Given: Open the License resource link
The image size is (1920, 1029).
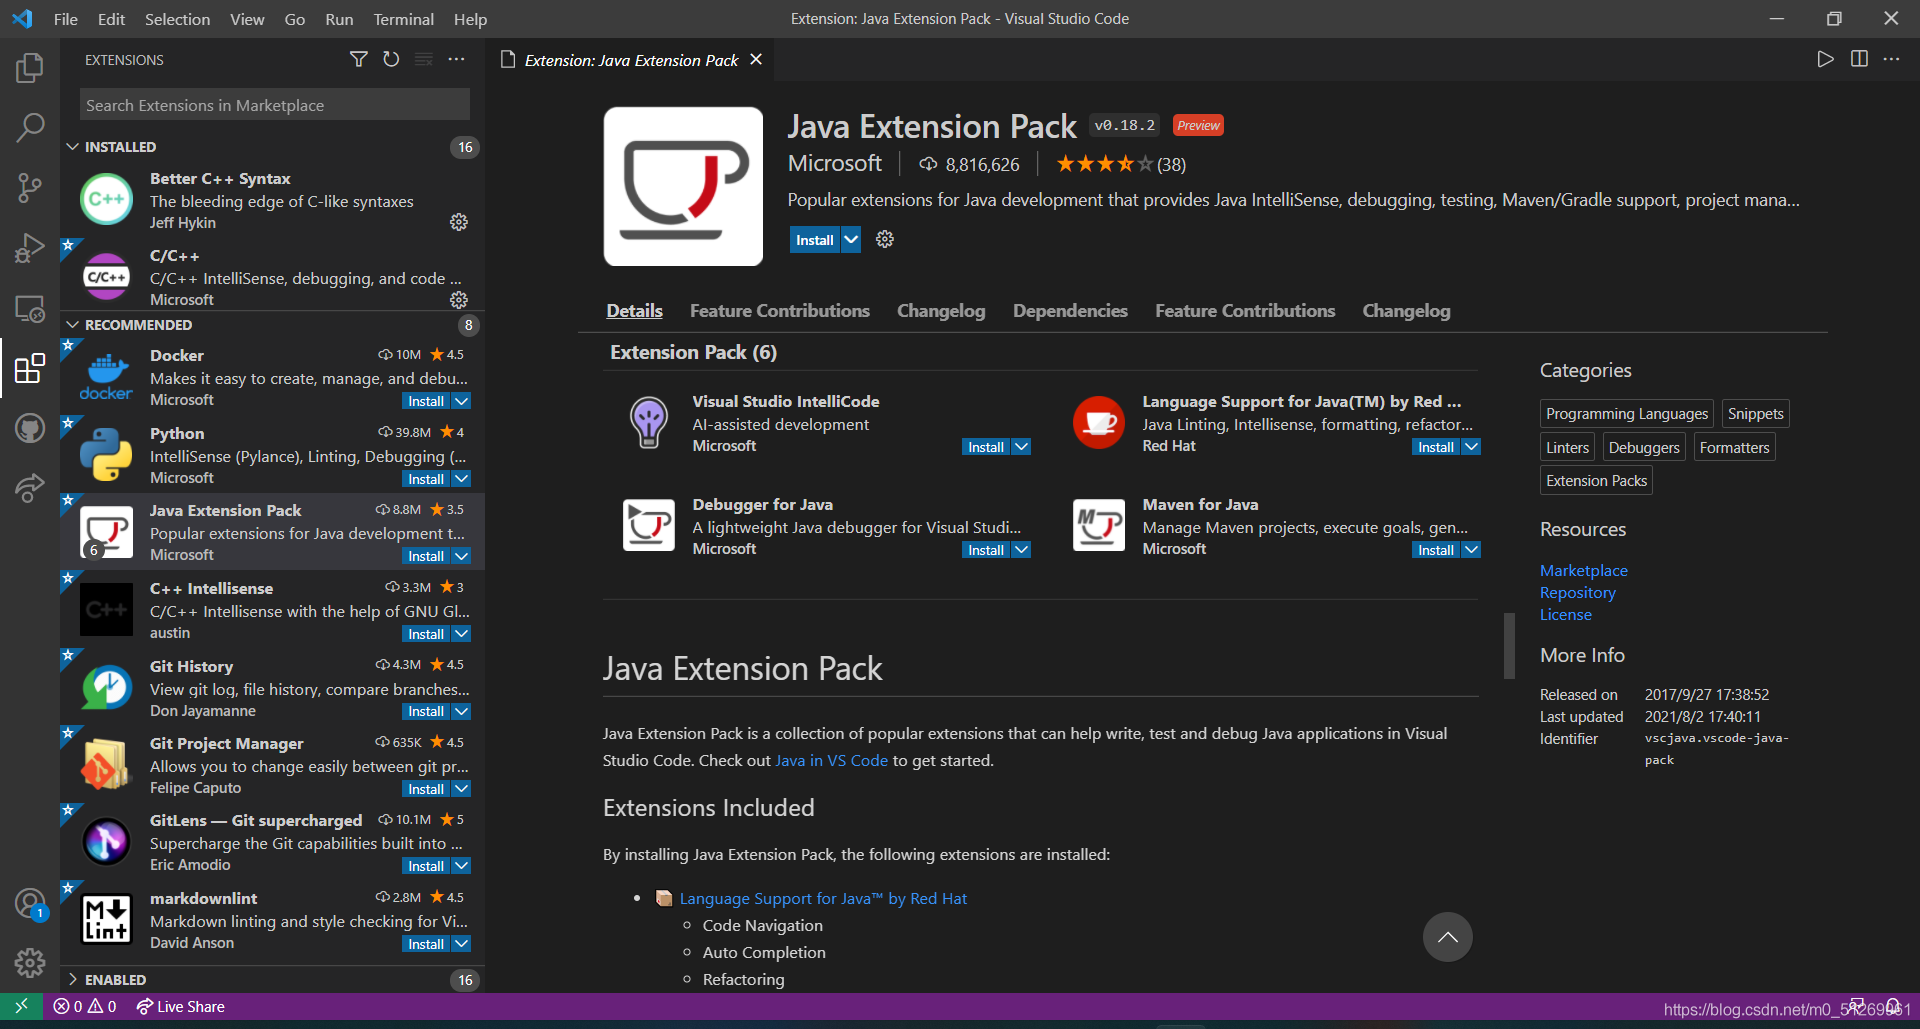Looking at the screenshot, I should (x=1566, y=614).
